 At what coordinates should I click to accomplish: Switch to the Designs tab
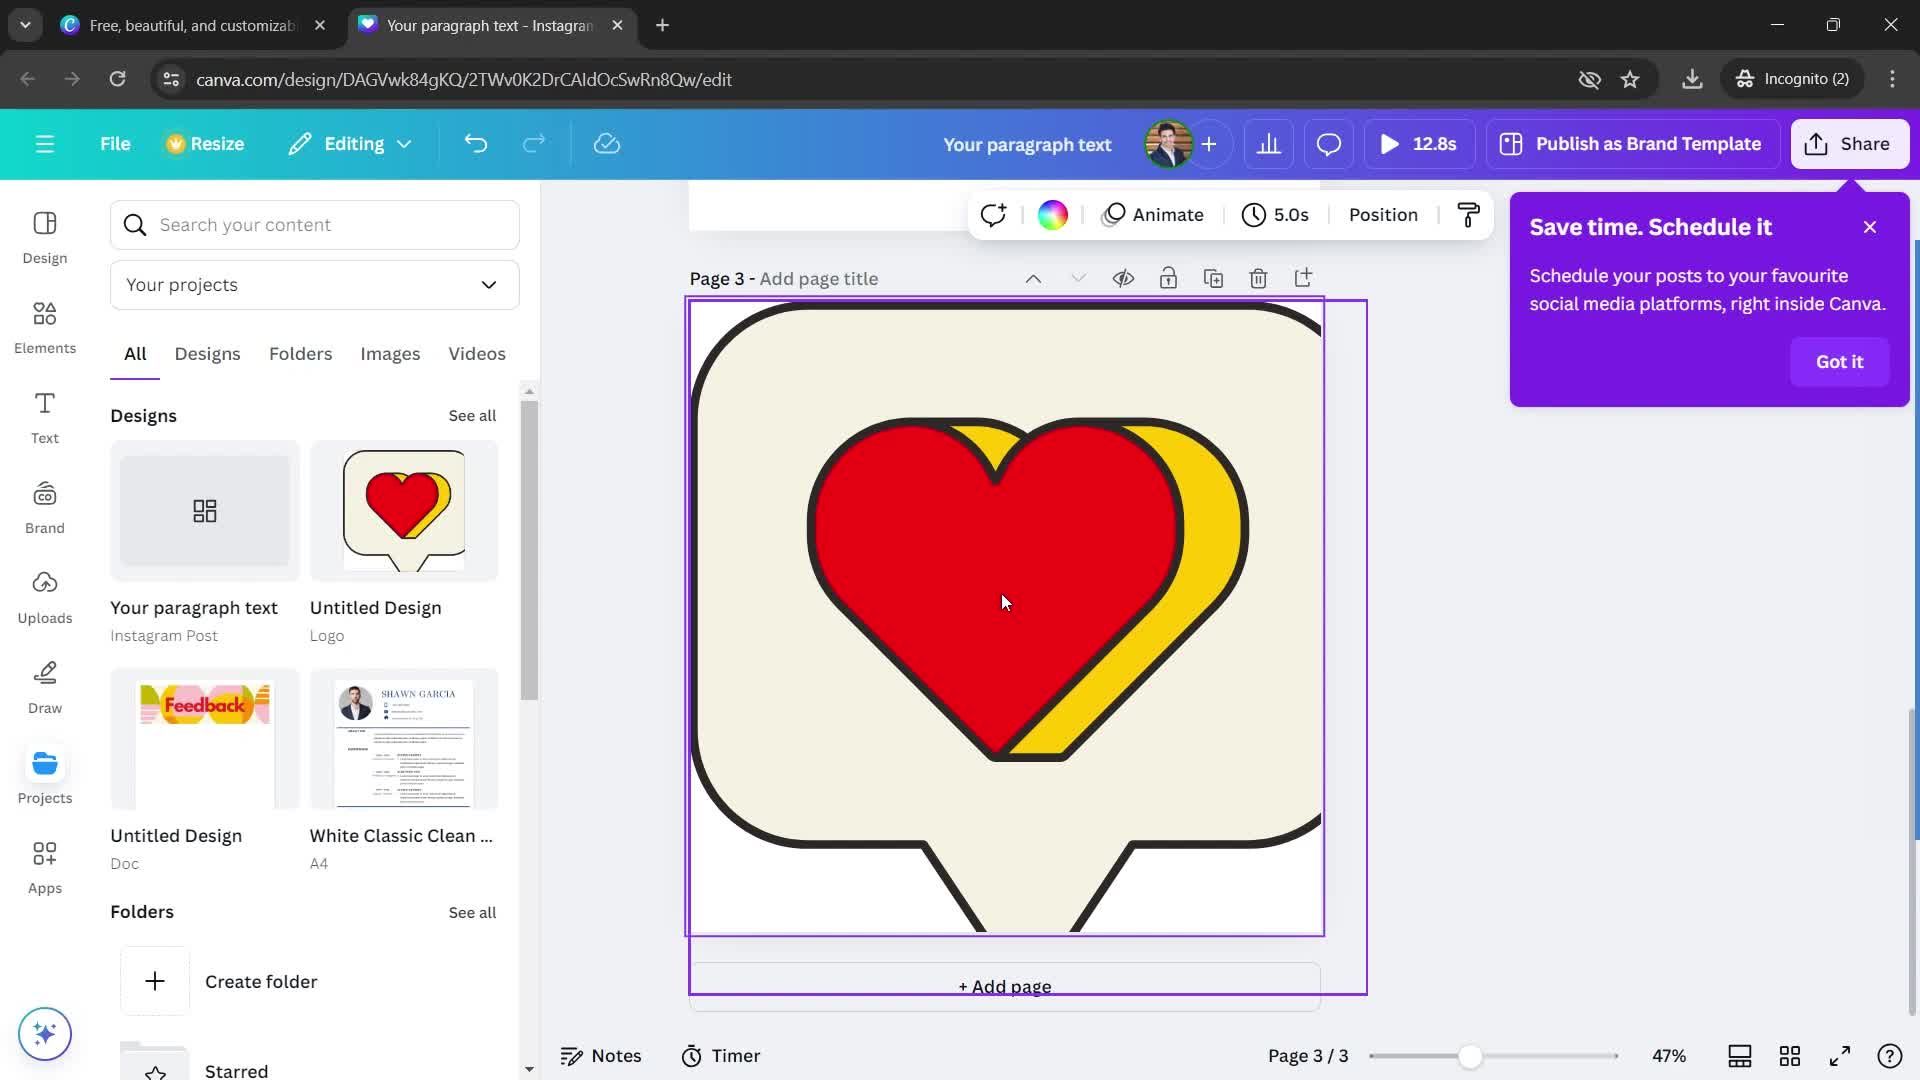207,354
